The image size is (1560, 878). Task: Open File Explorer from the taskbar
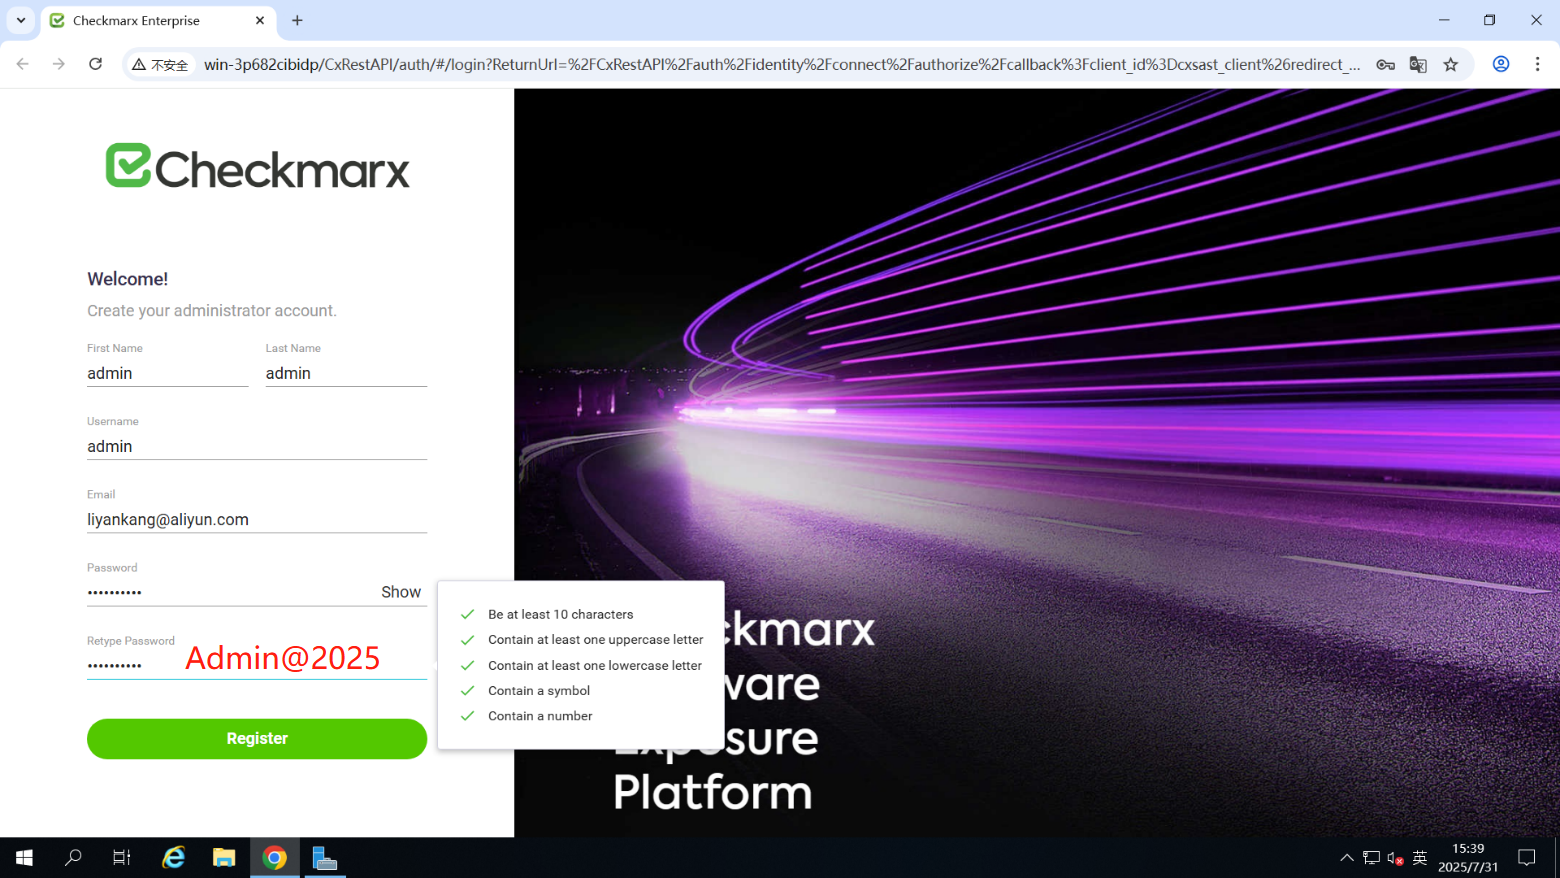(224, 858)
